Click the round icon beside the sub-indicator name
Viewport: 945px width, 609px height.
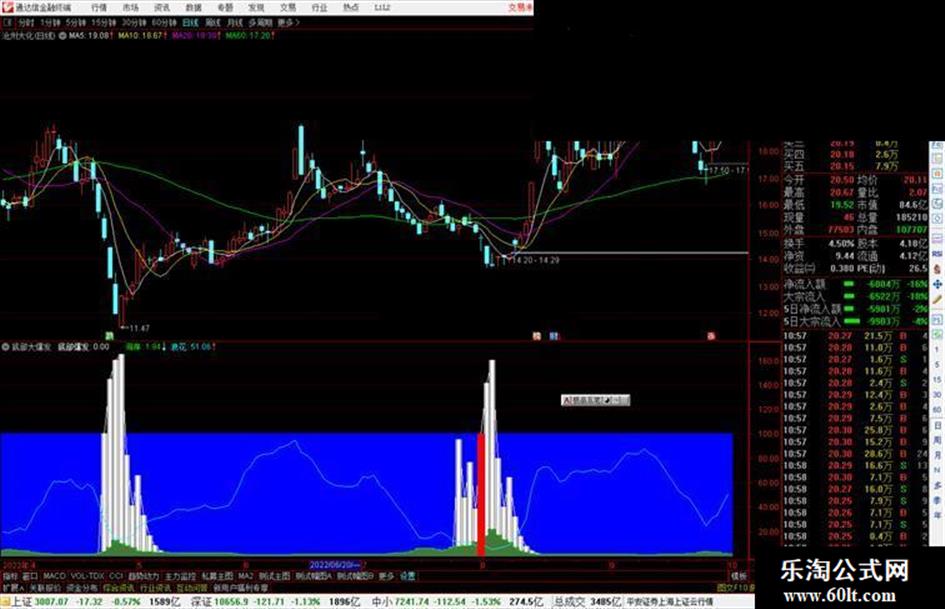[x=6, y=347]
